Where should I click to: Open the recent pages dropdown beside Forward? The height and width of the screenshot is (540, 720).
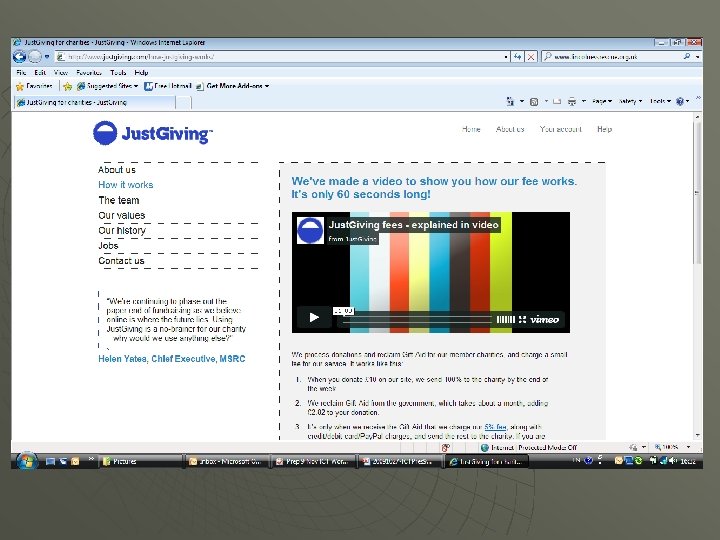(x=47, y=57)
